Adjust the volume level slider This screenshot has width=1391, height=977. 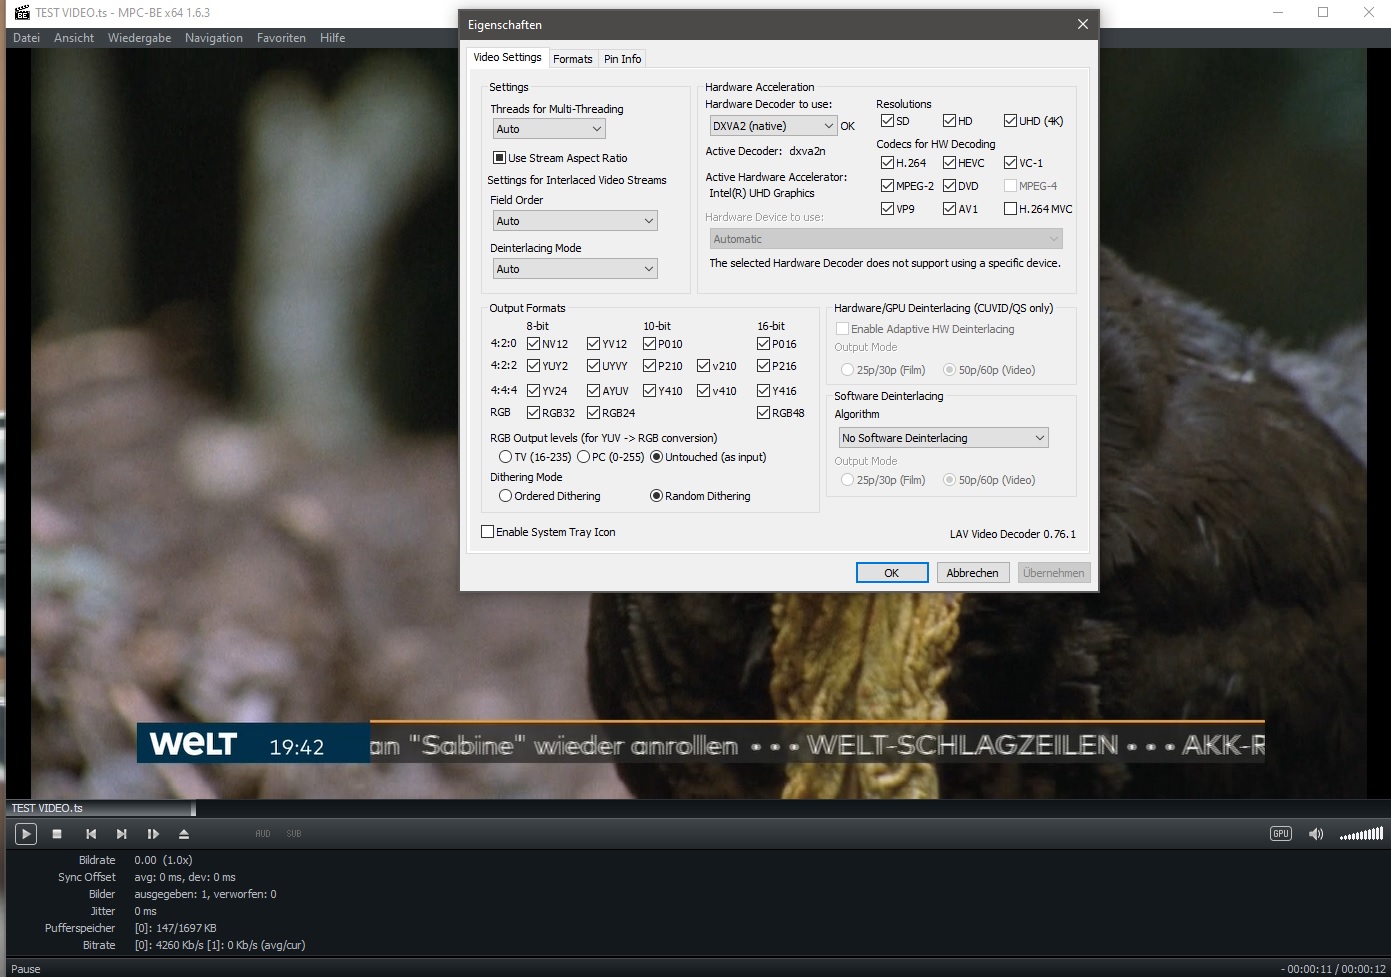(1361, 834)
